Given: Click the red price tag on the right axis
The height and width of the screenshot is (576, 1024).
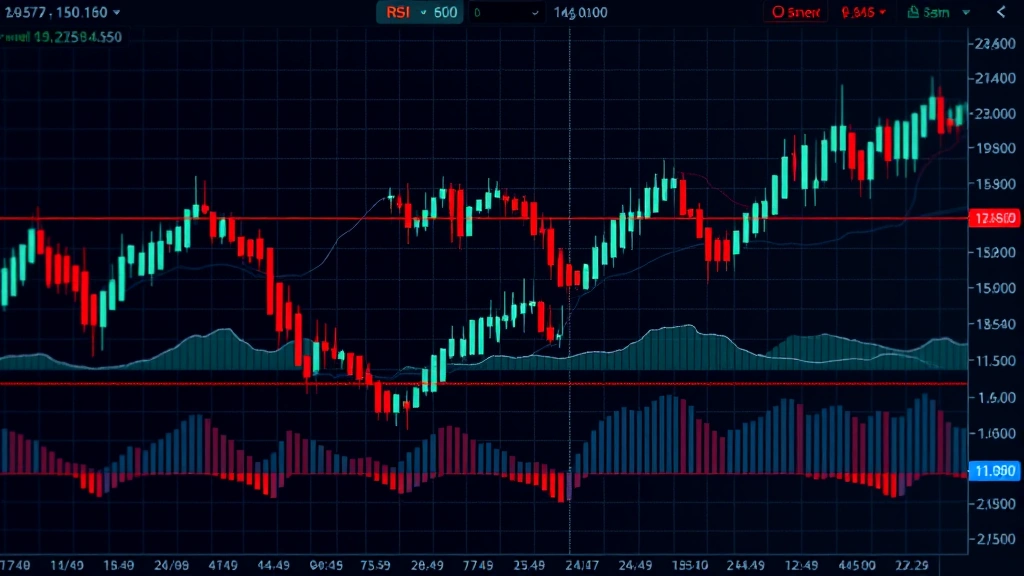Looking at the screenshot, I should 993,218.
